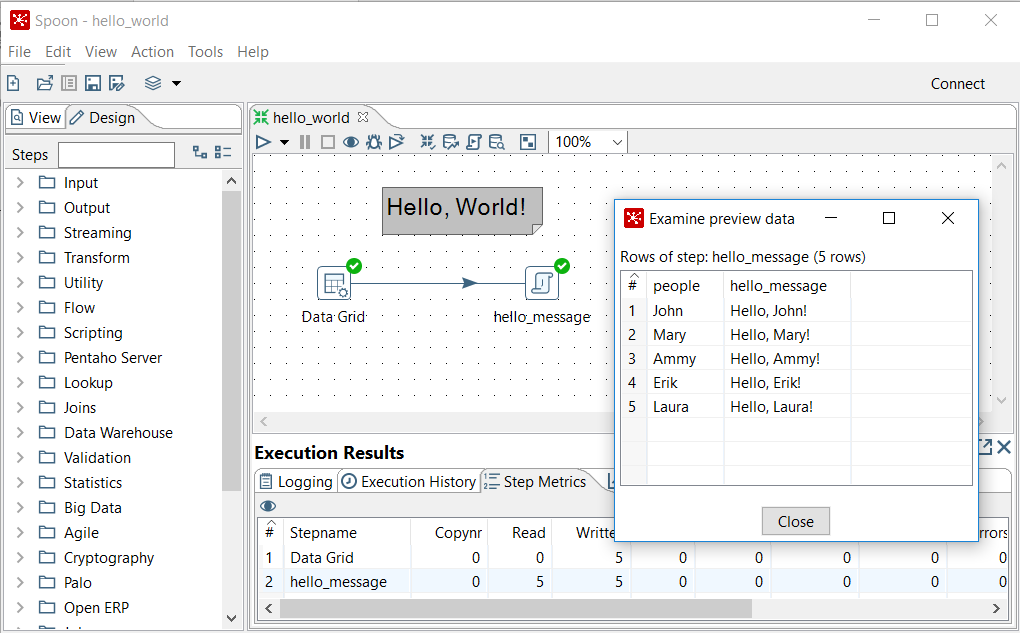Stop the transformation with the square icon
Viewport: 1020px width, 633px height.
(328, 142)
